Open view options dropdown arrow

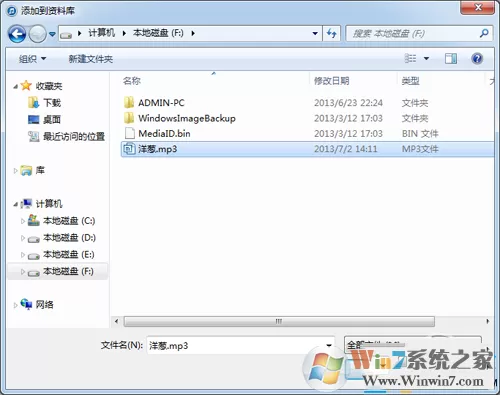click(x=426, y=59)
